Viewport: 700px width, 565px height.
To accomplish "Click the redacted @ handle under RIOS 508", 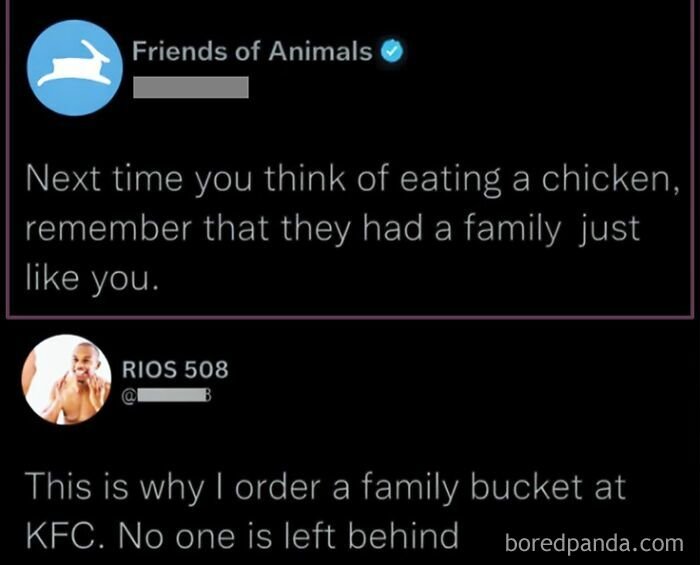I will (167, 396).
